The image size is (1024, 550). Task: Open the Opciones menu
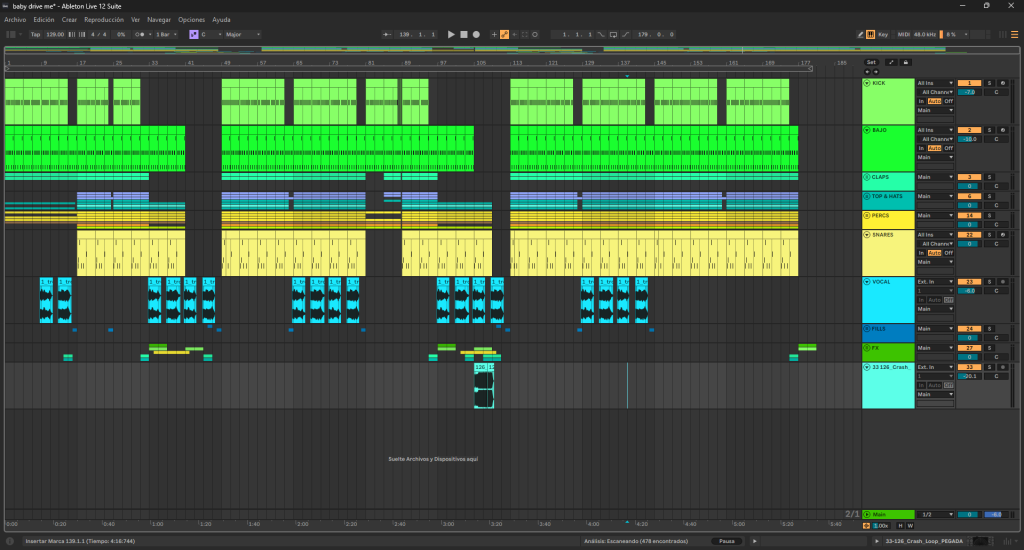pos(191,19)
